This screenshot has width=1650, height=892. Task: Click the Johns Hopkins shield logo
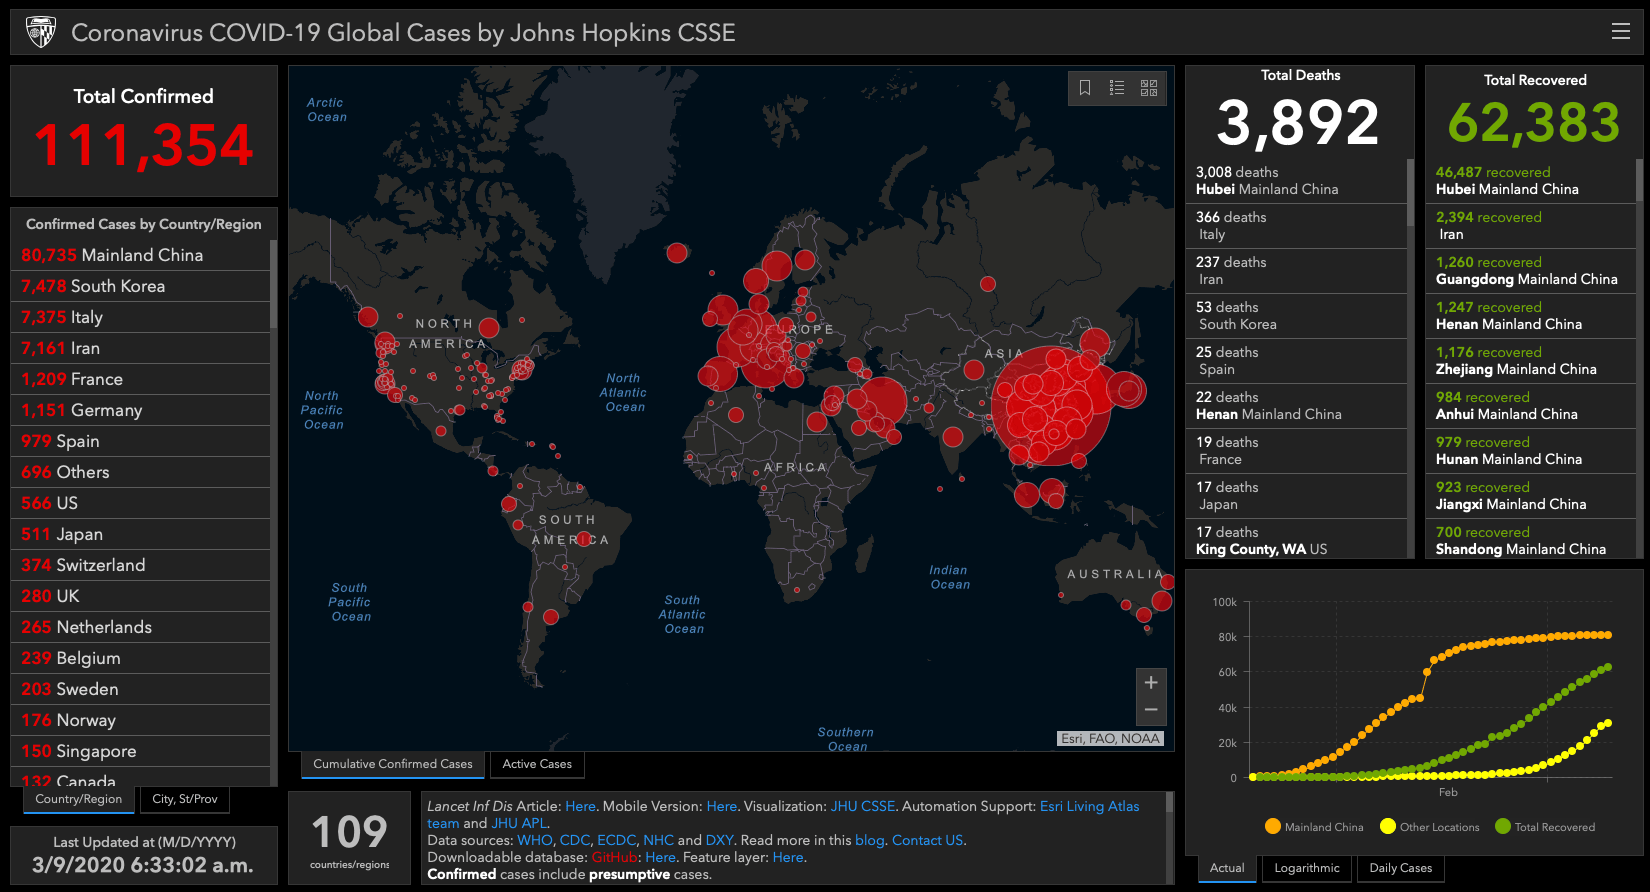(41, 32)
